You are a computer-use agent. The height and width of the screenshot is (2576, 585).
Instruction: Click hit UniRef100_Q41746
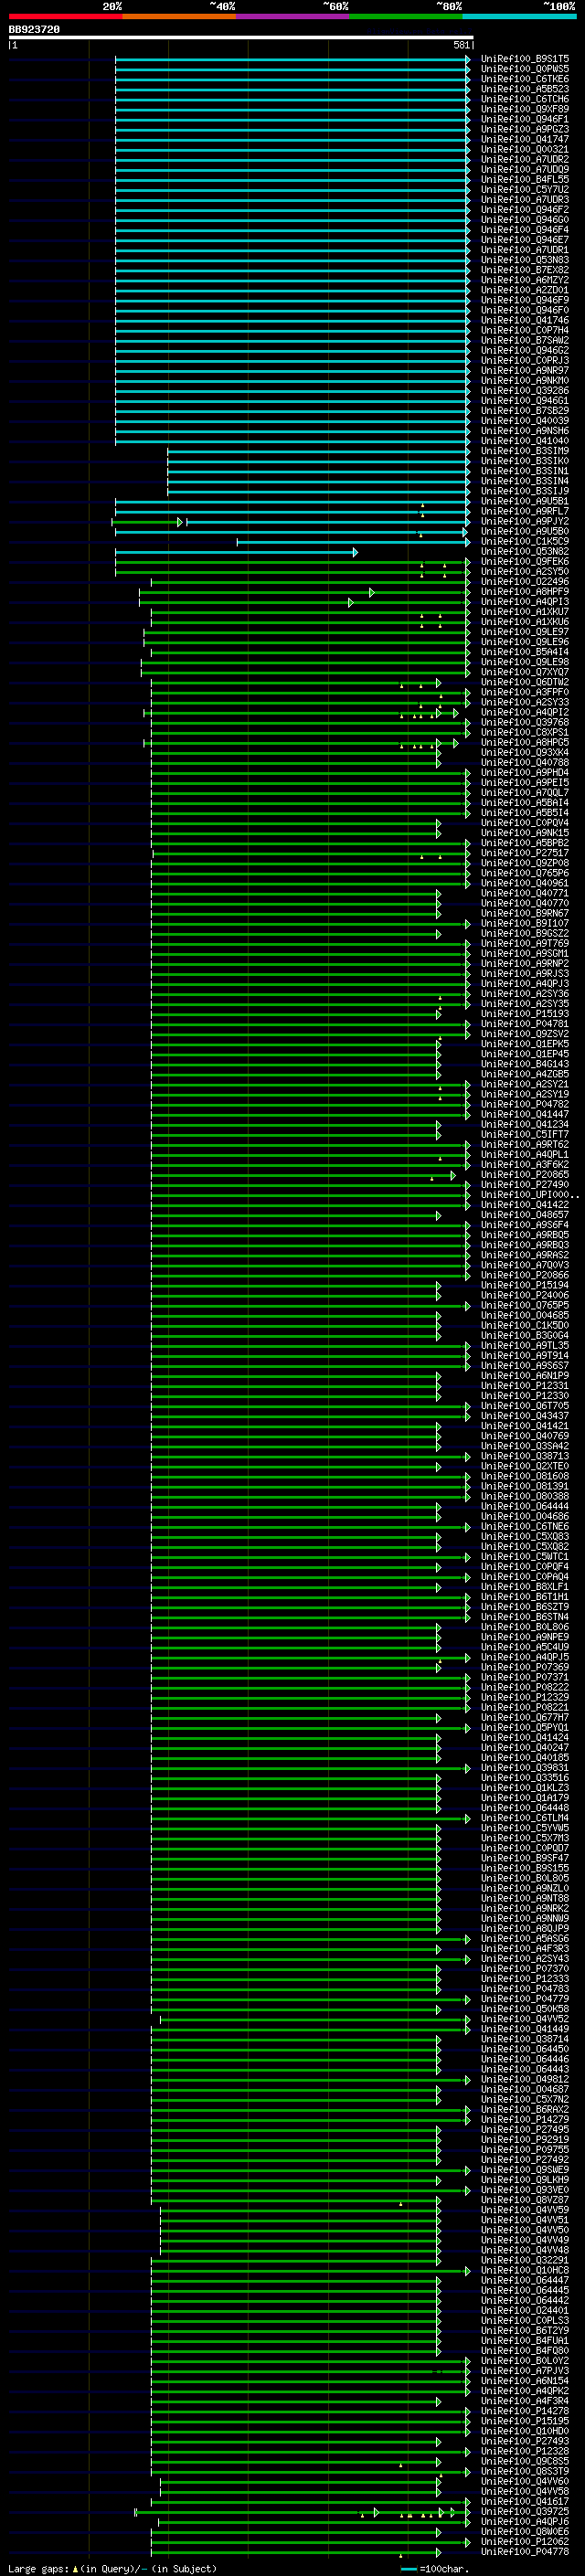[525, 320]
